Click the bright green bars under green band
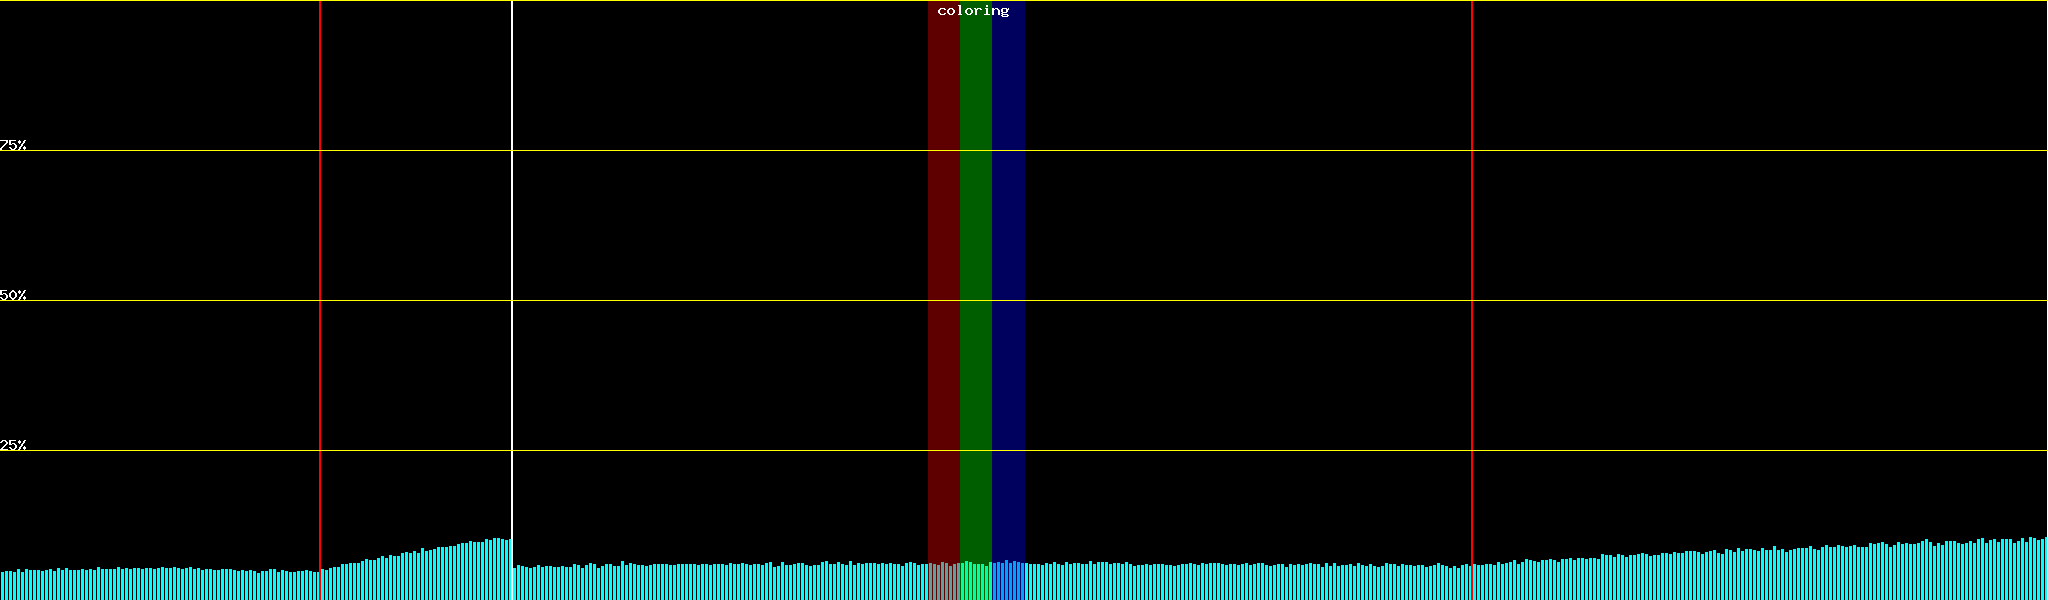This screenshot has height=600, width=2048. pyautogui.click(x=975, y=582)
